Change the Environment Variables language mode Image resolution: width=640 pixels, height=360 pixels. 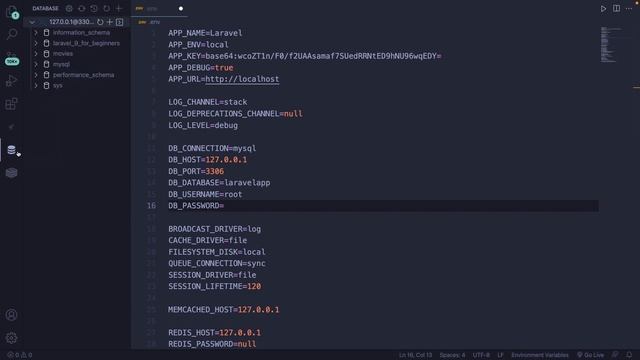tap(540, 355)
